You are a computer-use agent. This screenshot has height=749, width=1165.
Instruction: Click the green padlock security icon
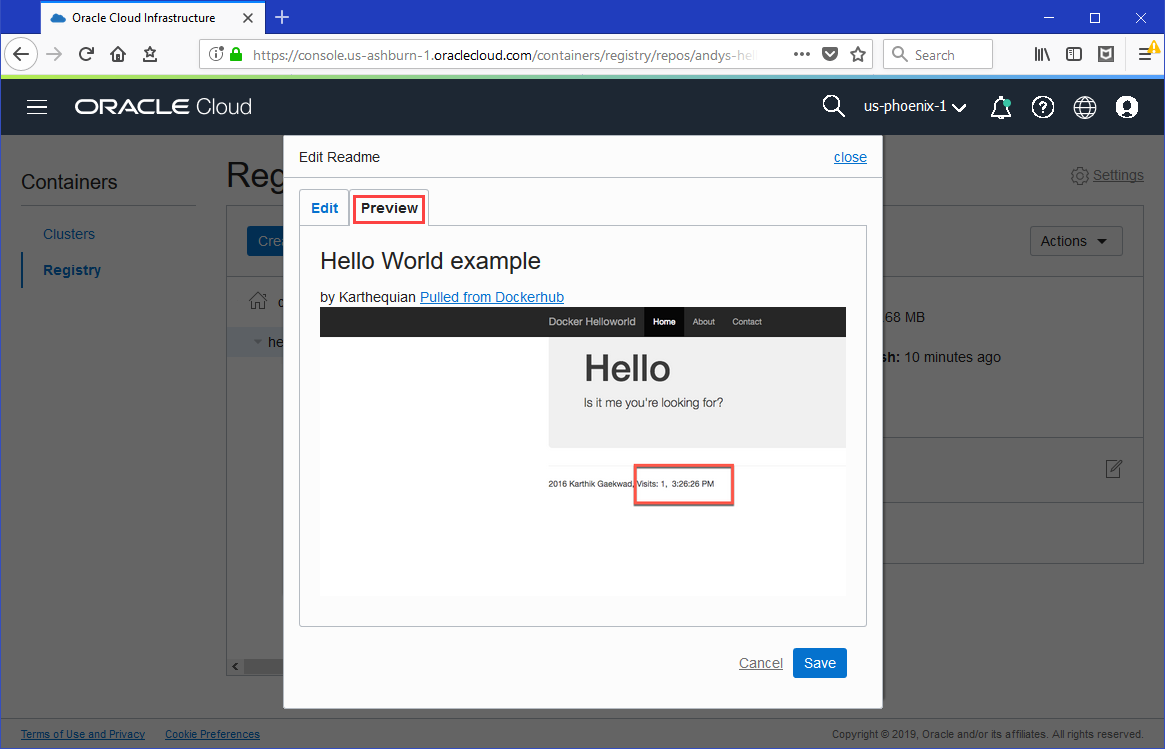[x=236, y=54]
